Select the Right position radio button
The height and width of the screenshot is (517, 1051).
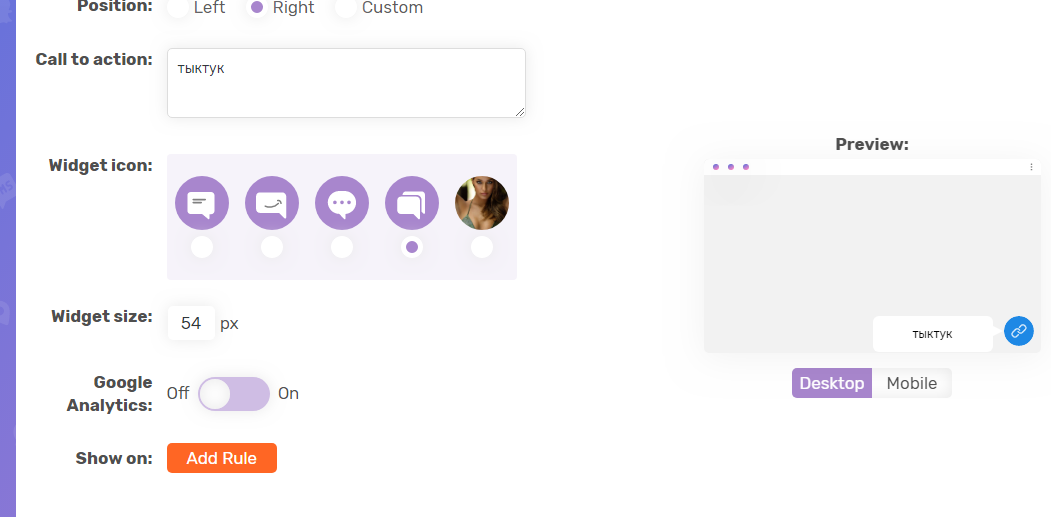click(x=258, y=8)
